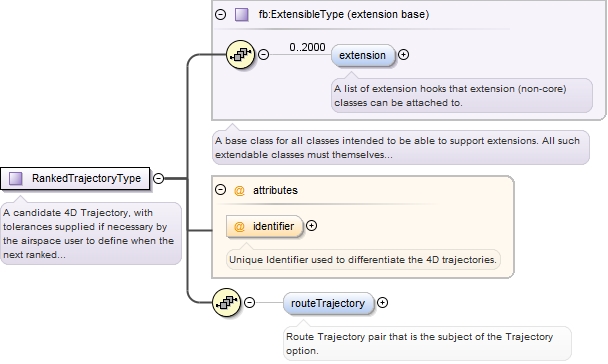Image resolution: width=608 pixels, height=364 pixels.
Task: Select the routeTrajectory element node
Action: point(328,303)
